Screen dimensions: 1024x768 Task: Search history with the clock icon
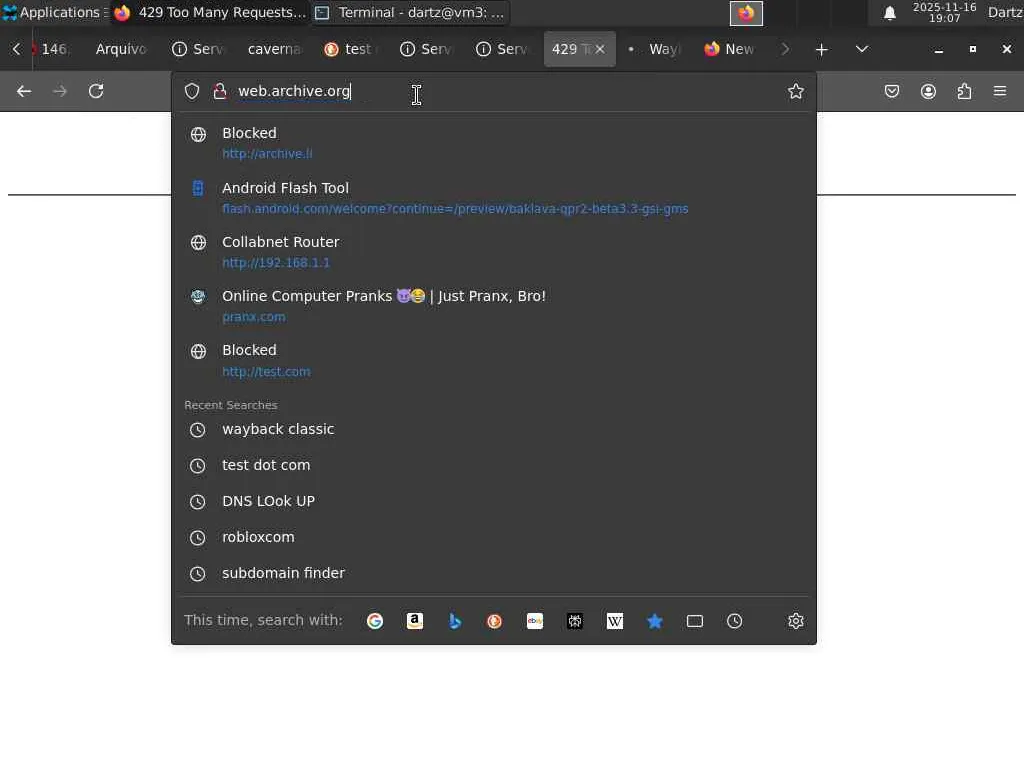point(735,621)
